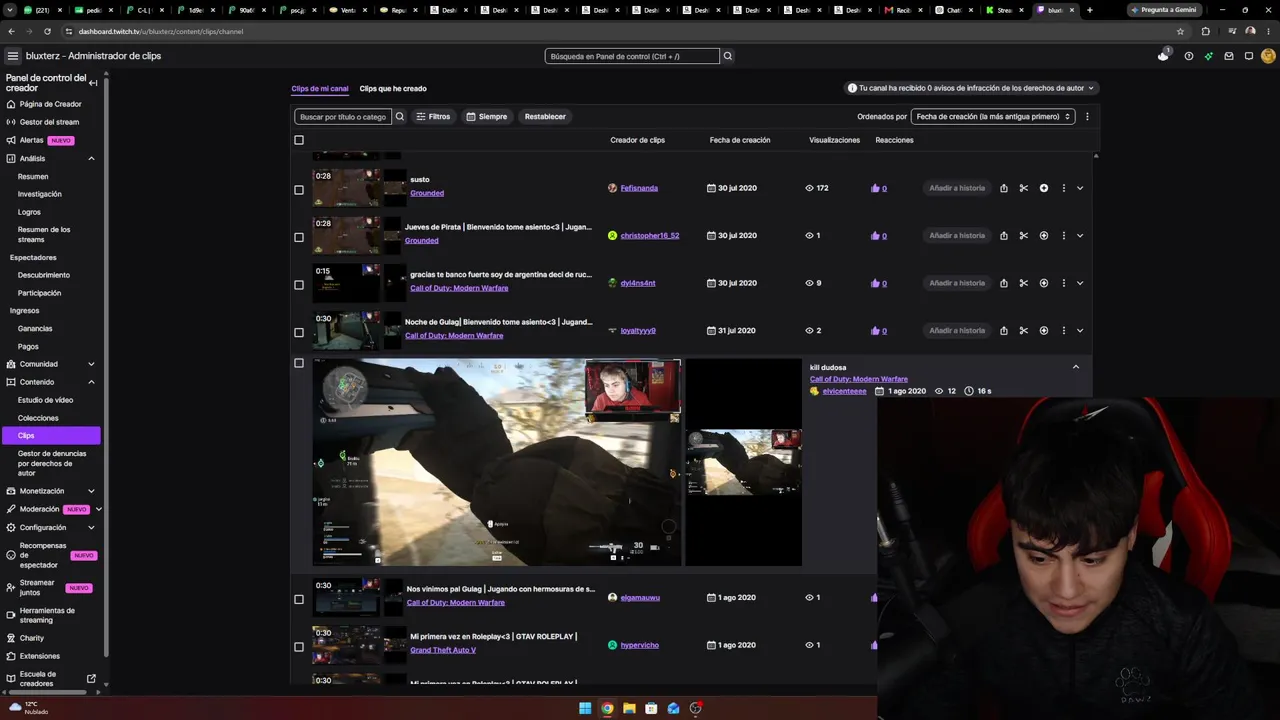Share the "susto" clip
1280x720 pixels.
[1004, 188]
